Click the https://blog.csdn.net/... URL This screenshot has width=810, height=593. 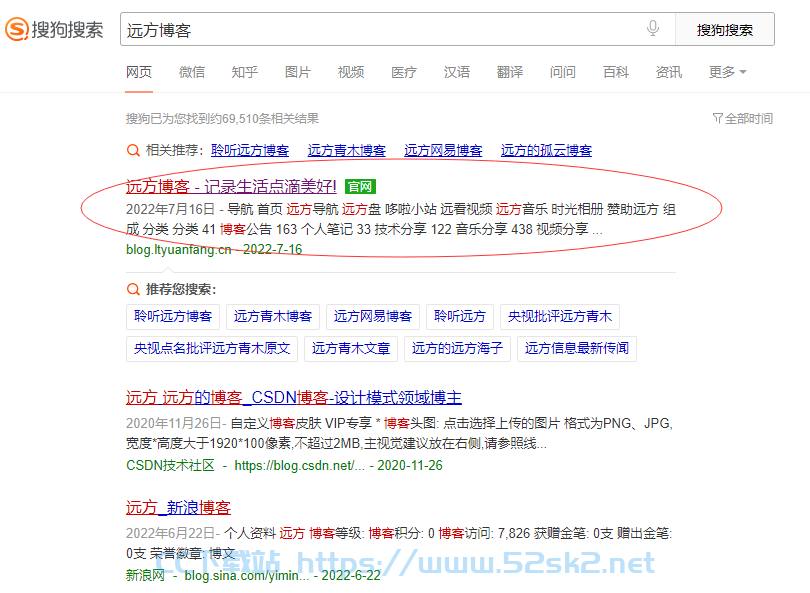[300, 465]
